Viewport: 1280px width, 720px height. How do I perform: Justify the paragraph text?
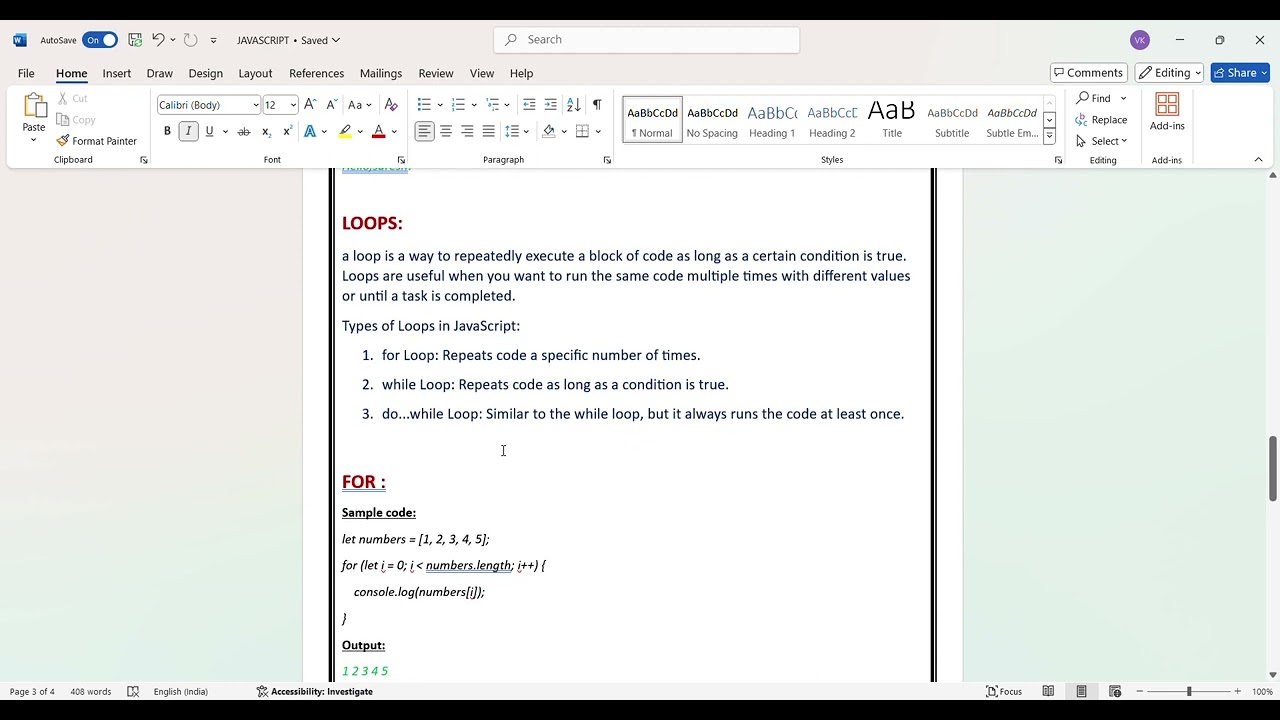(x=488, y=132)
